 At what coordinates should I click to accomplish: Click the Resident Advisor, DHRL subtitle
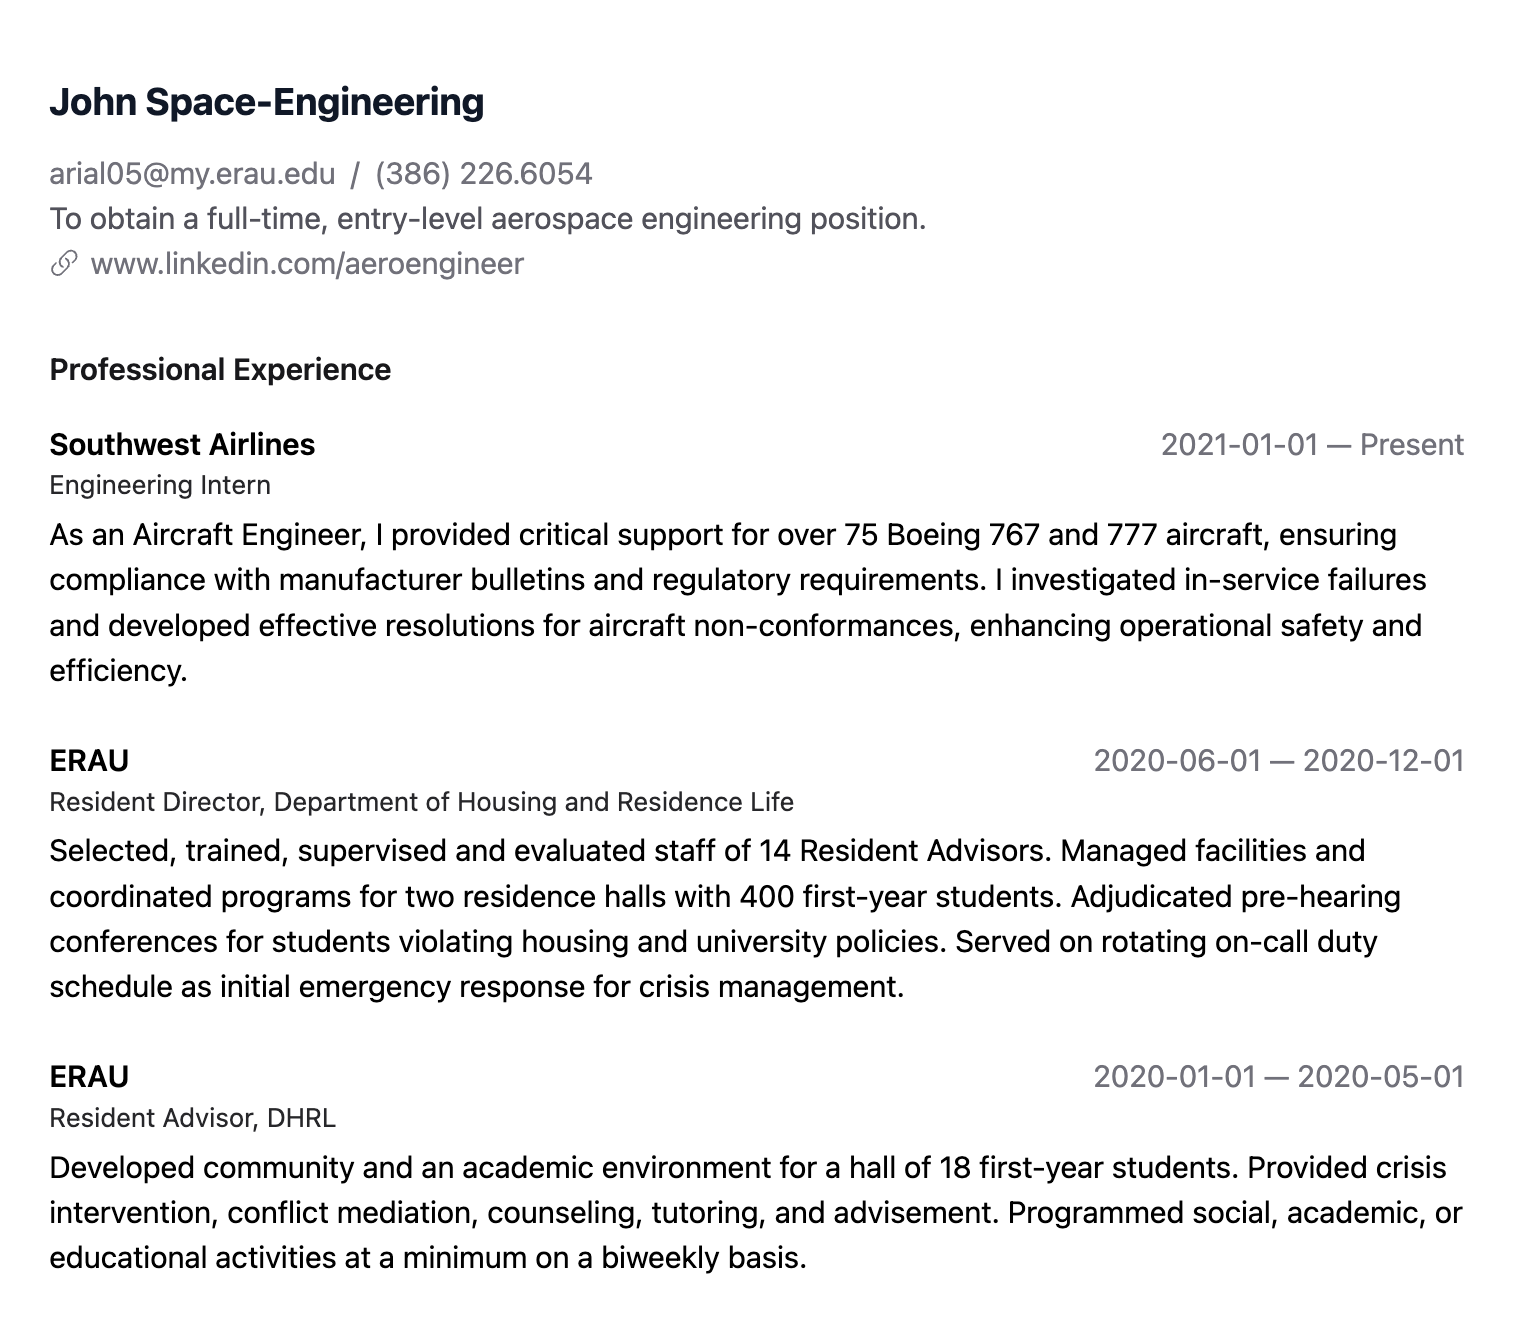click(192, 1118)
